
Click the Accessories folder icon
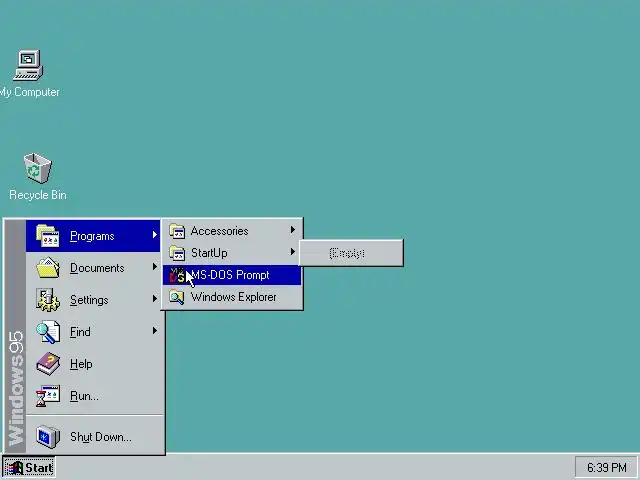(x=177, y=231)
